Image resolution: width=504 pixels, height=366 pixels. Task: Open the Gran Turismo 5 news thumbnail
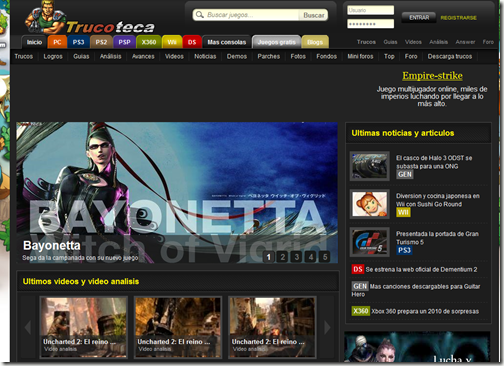click(369, 242)
